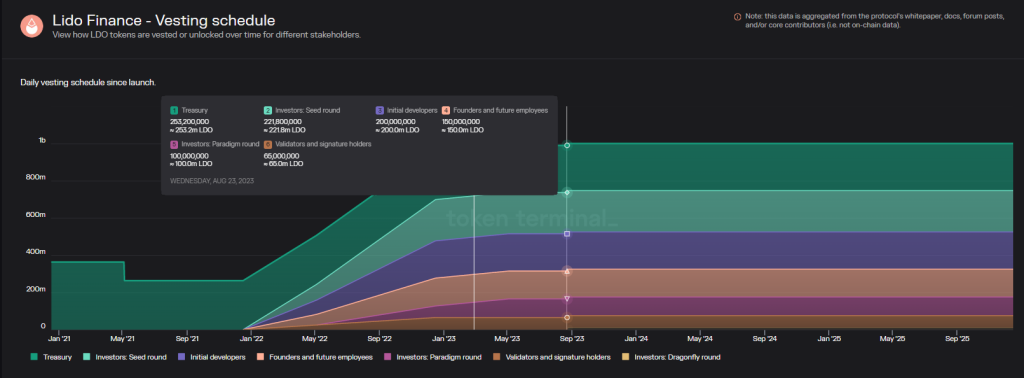Click the Sep '24 x-axis label
This screenshot has height=378, width=1024.
[x=764, y=339]
